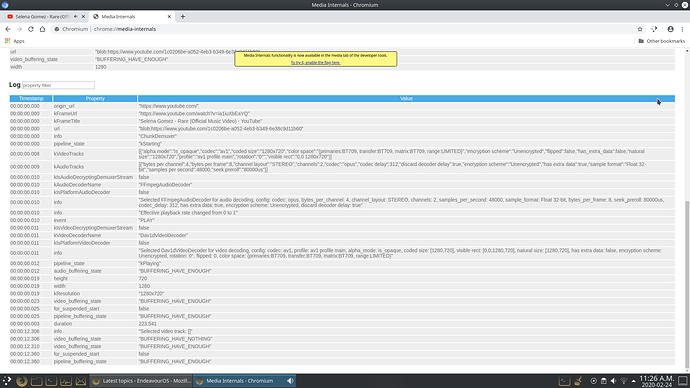
Task: Click the "PLAY" event value
Action: [x=147, y=220]
